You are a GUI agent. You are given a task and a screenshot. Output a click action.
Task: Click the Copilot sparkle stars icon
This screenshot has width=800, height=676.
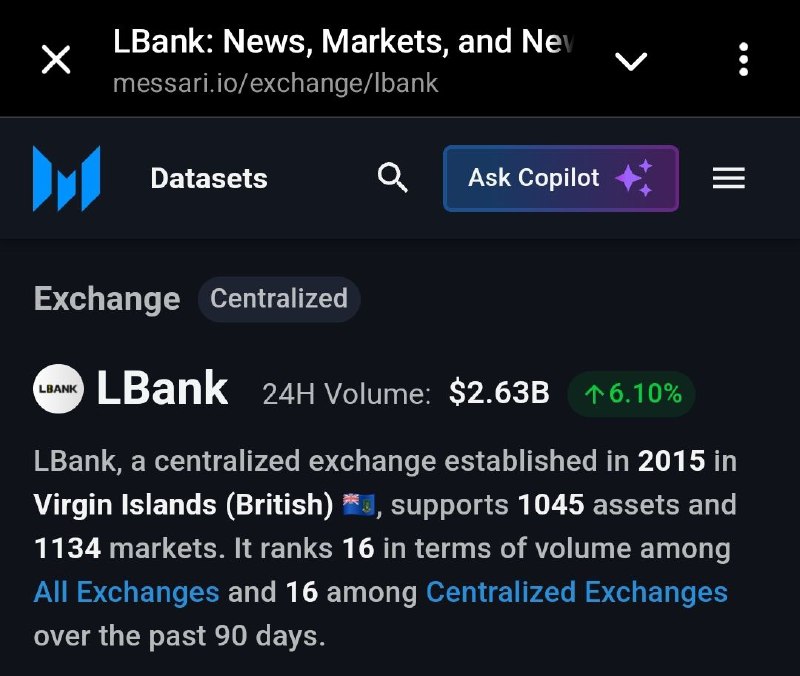pyautogui.click(x=634, y=178)
